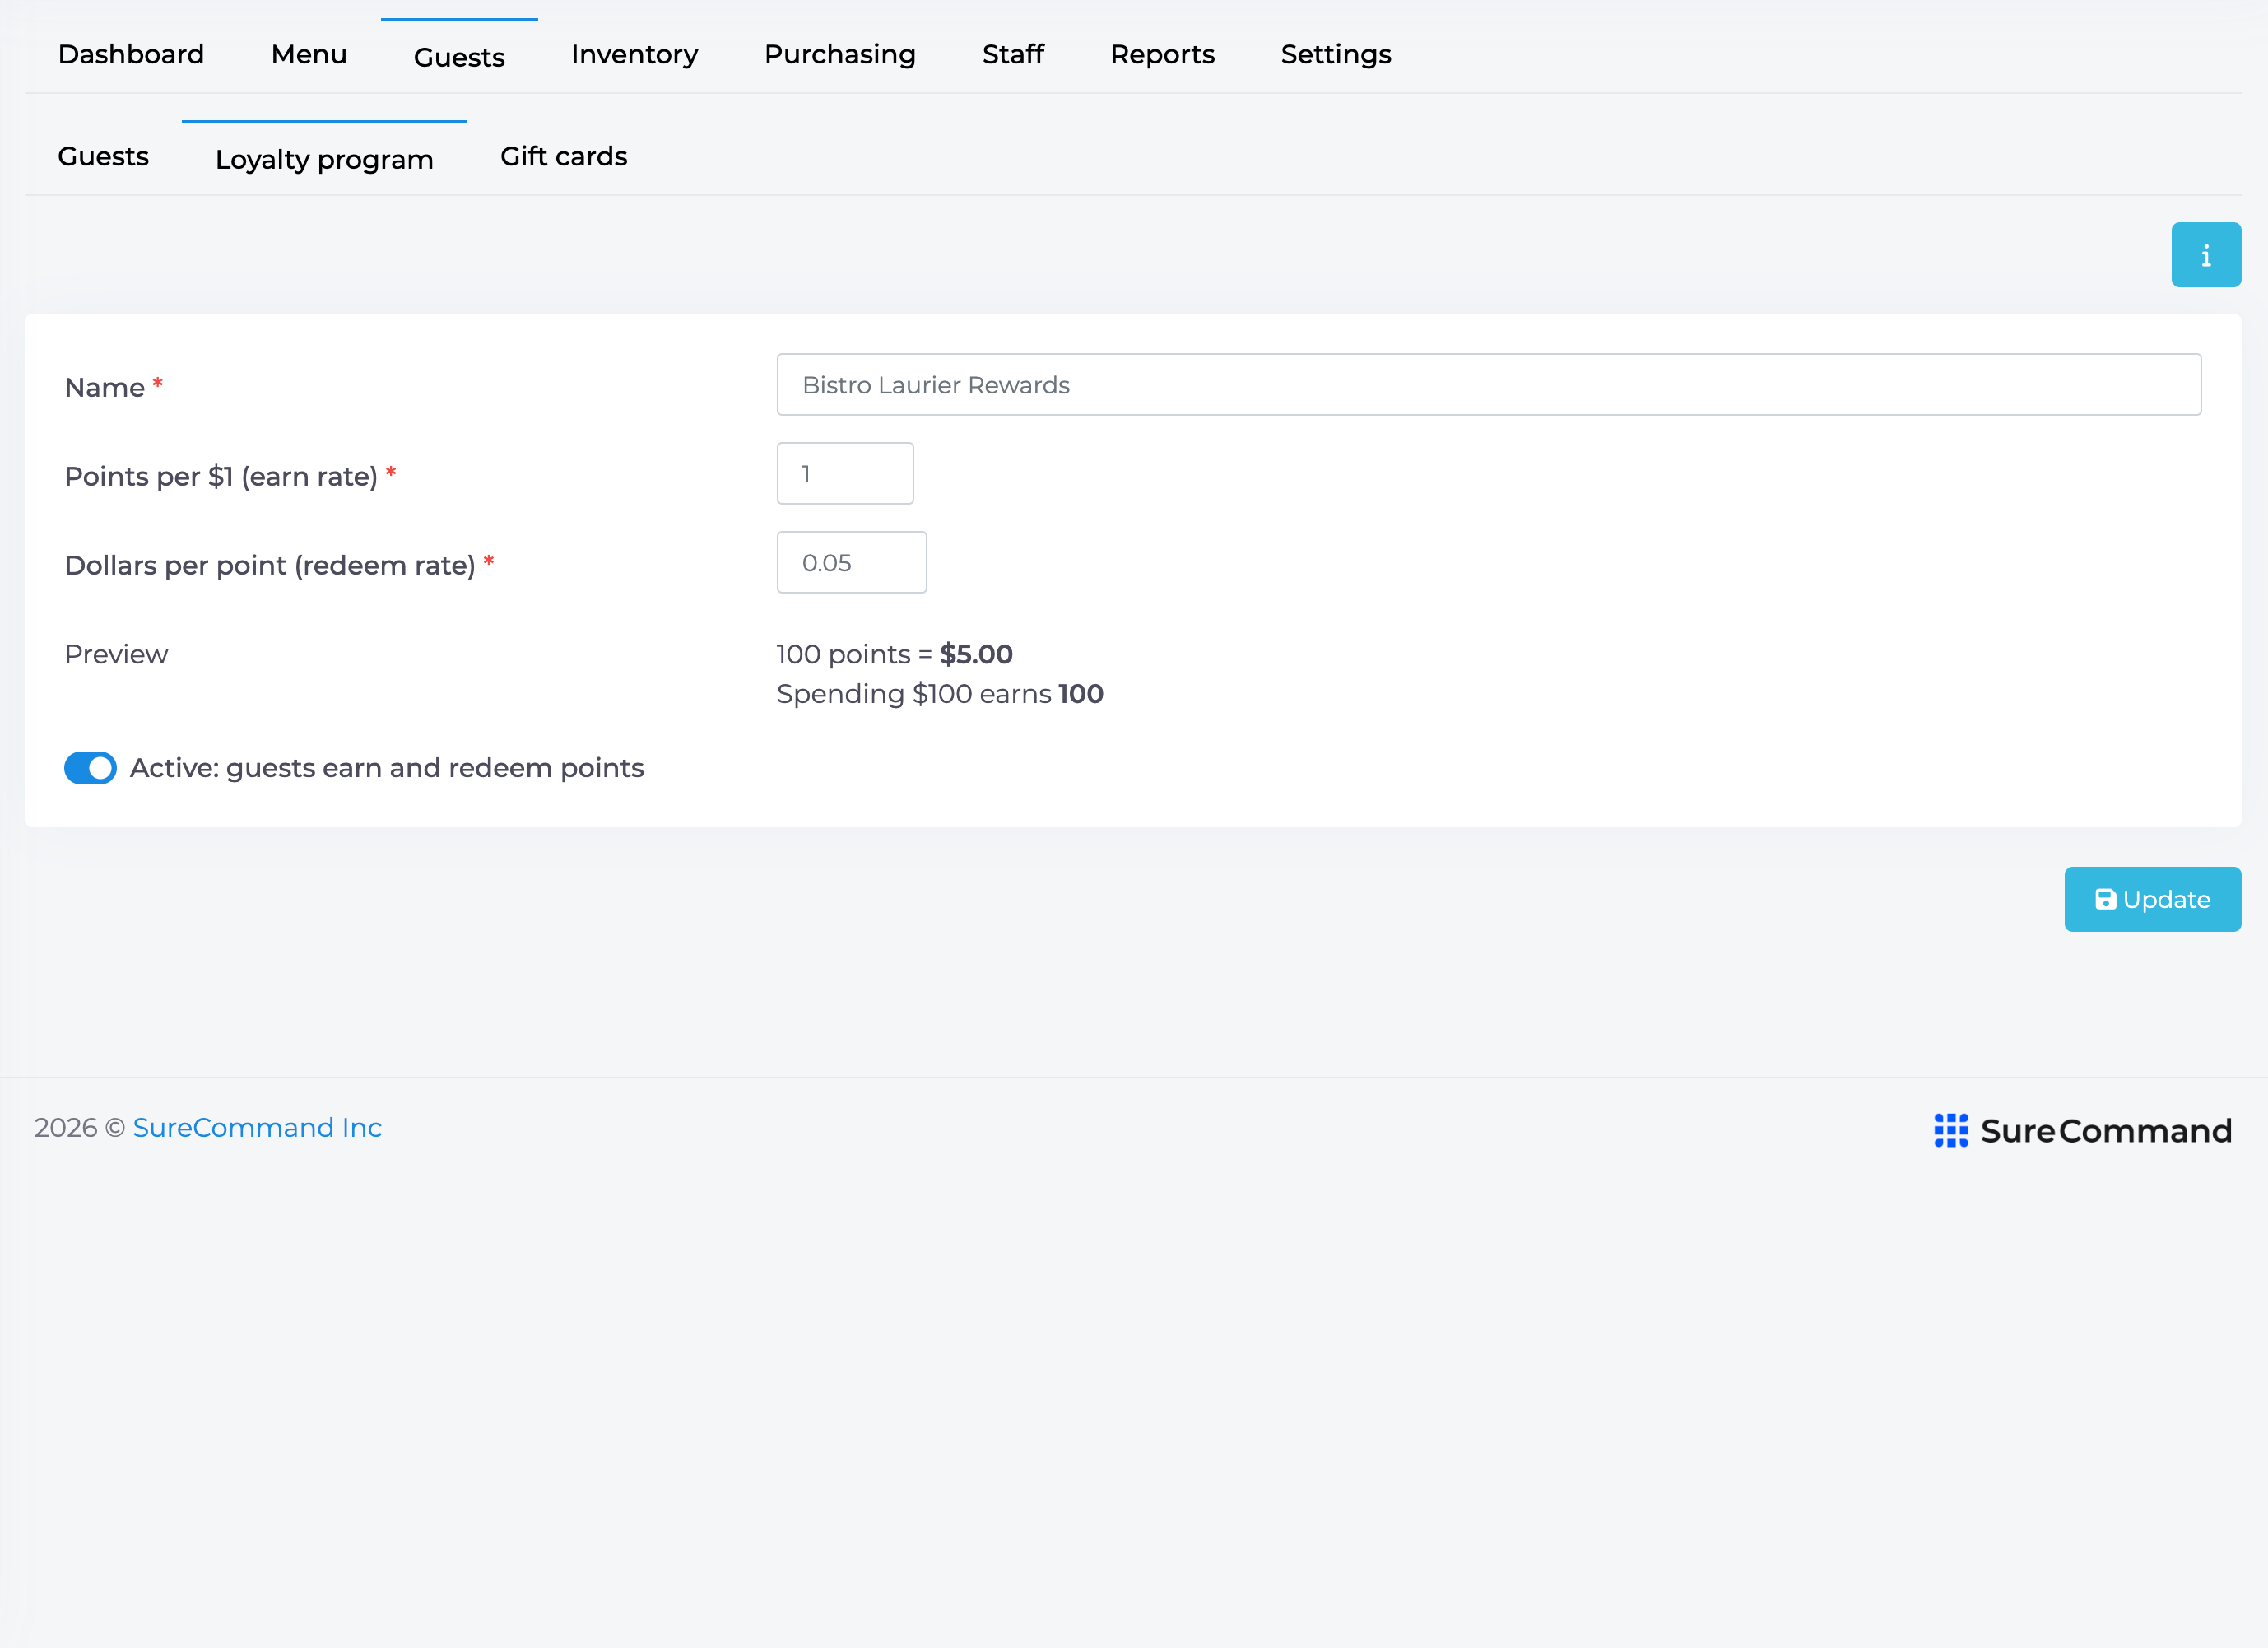
Task: Open the Dashboard tab
Action: [131, 54]
